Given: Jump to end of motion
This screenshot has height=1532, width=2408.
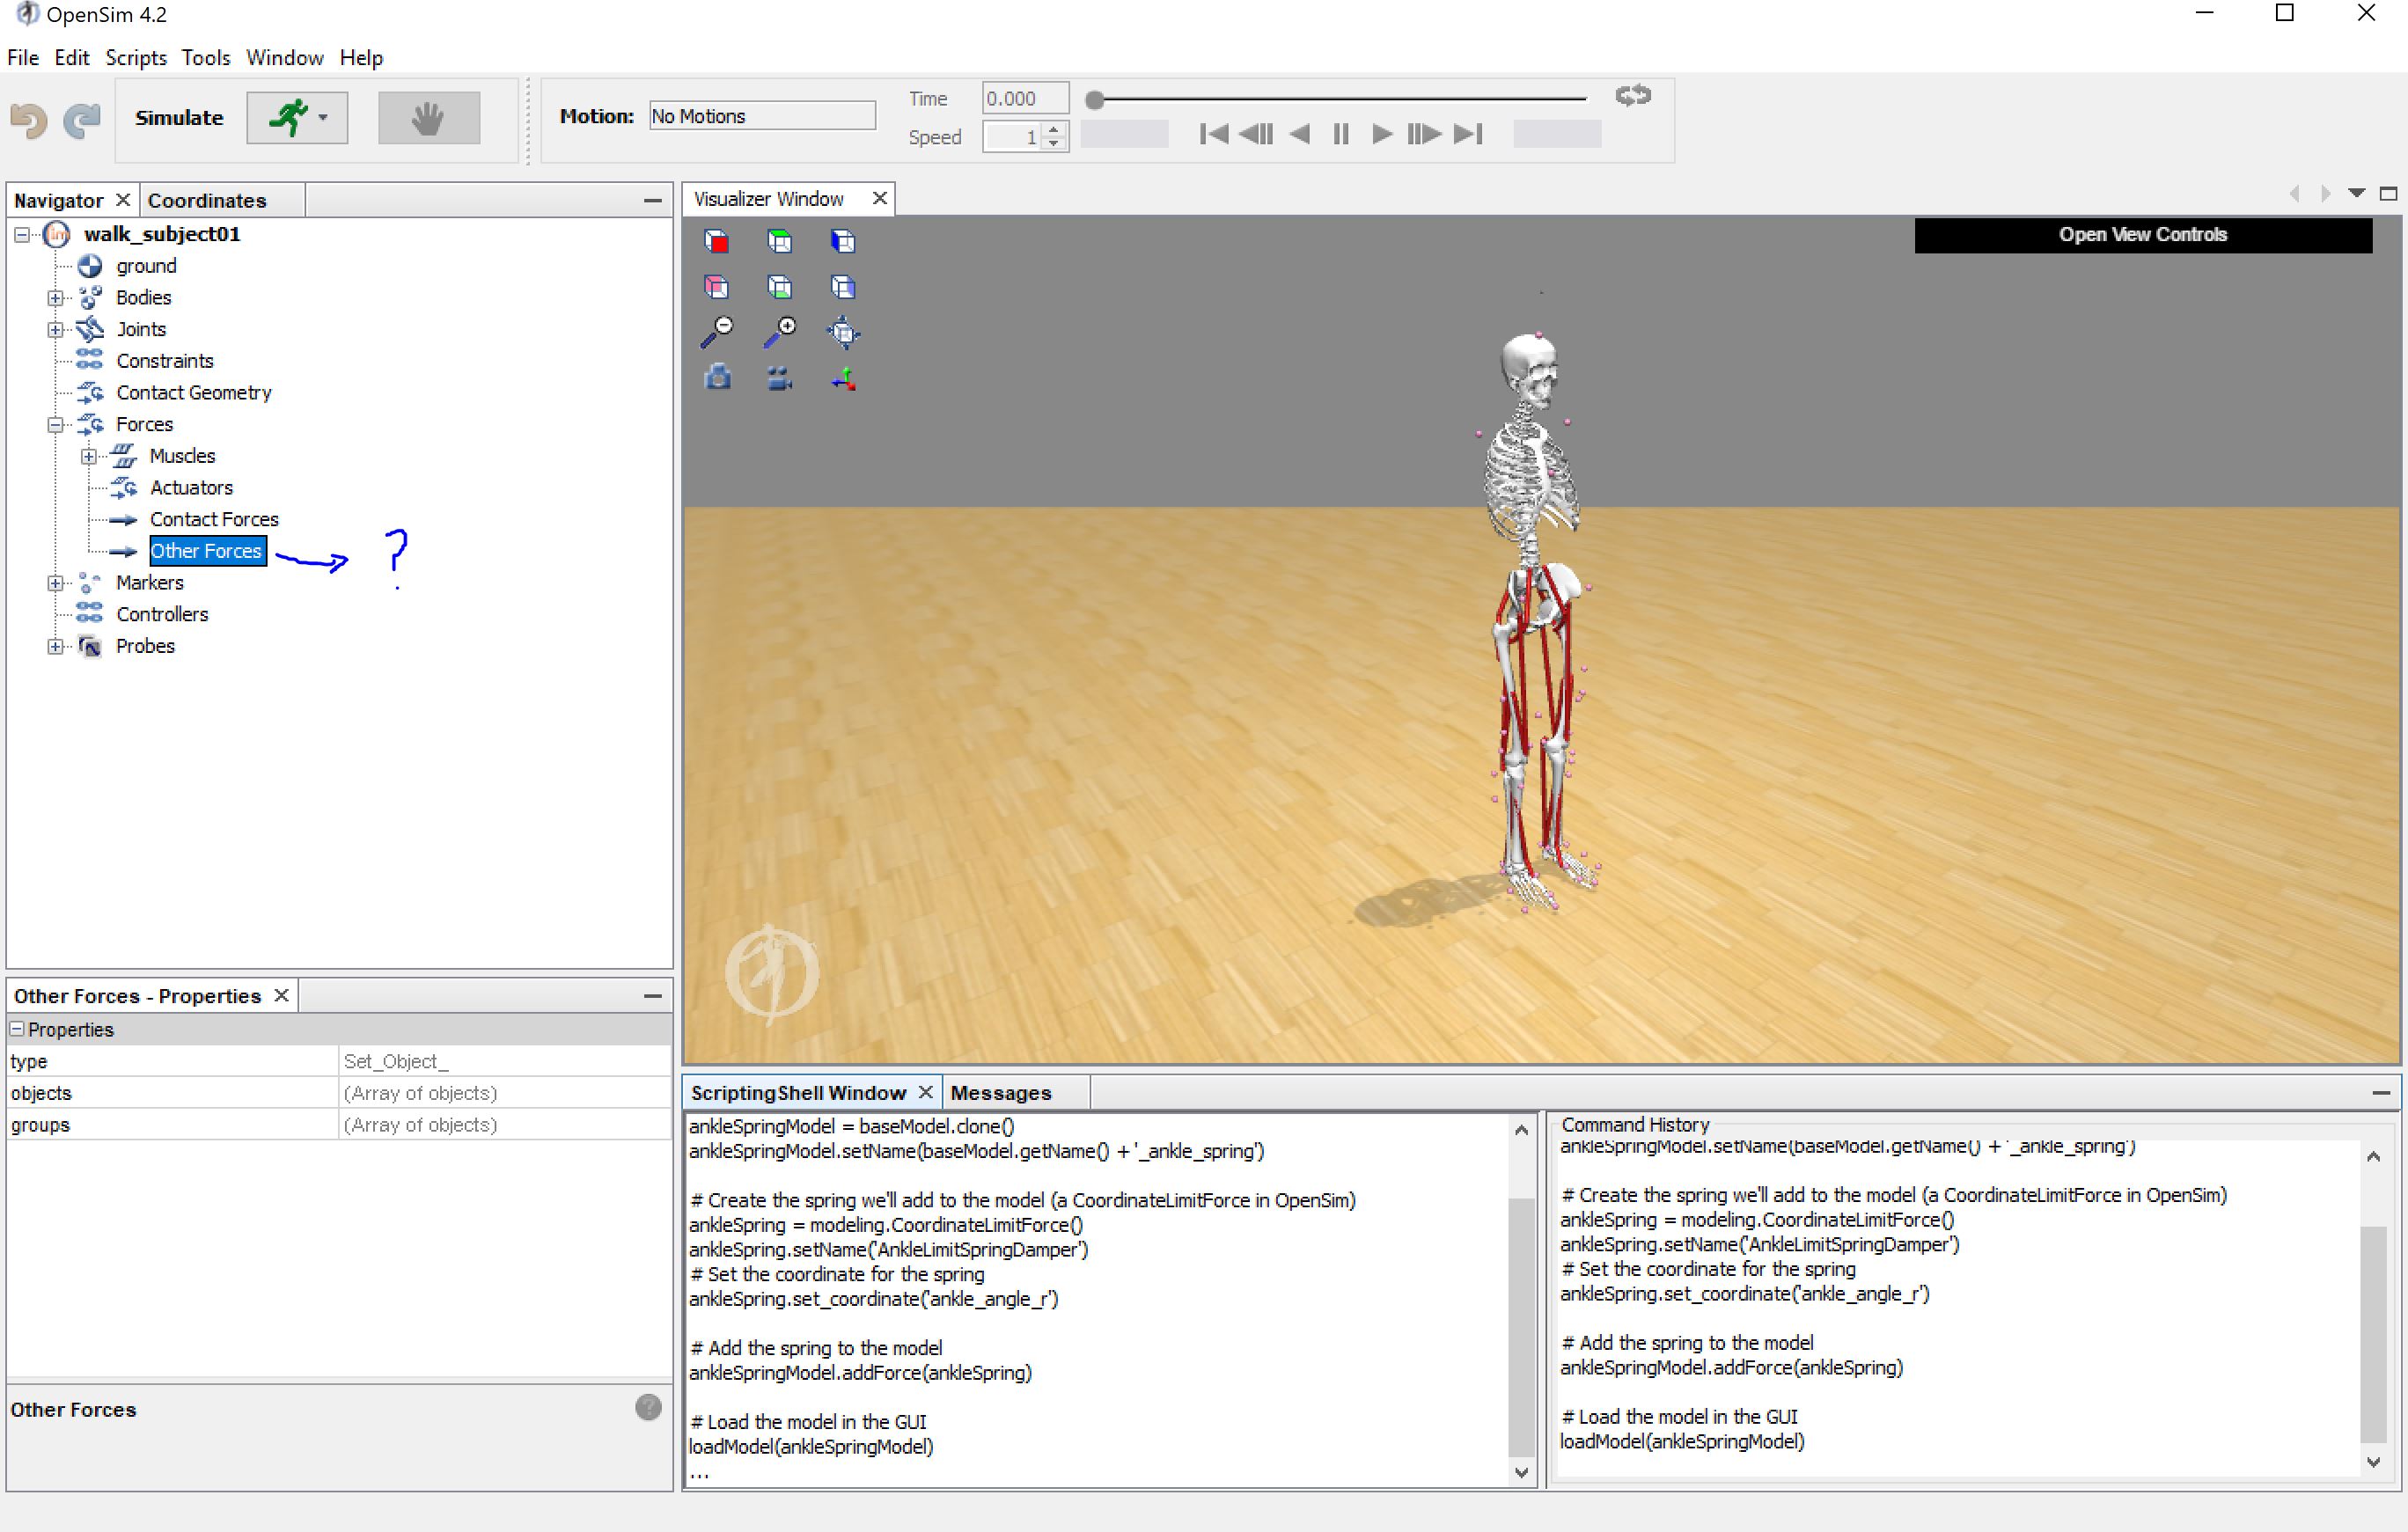Looking at the screenshot, I should pyautogui.click(x=1468, y=134).
